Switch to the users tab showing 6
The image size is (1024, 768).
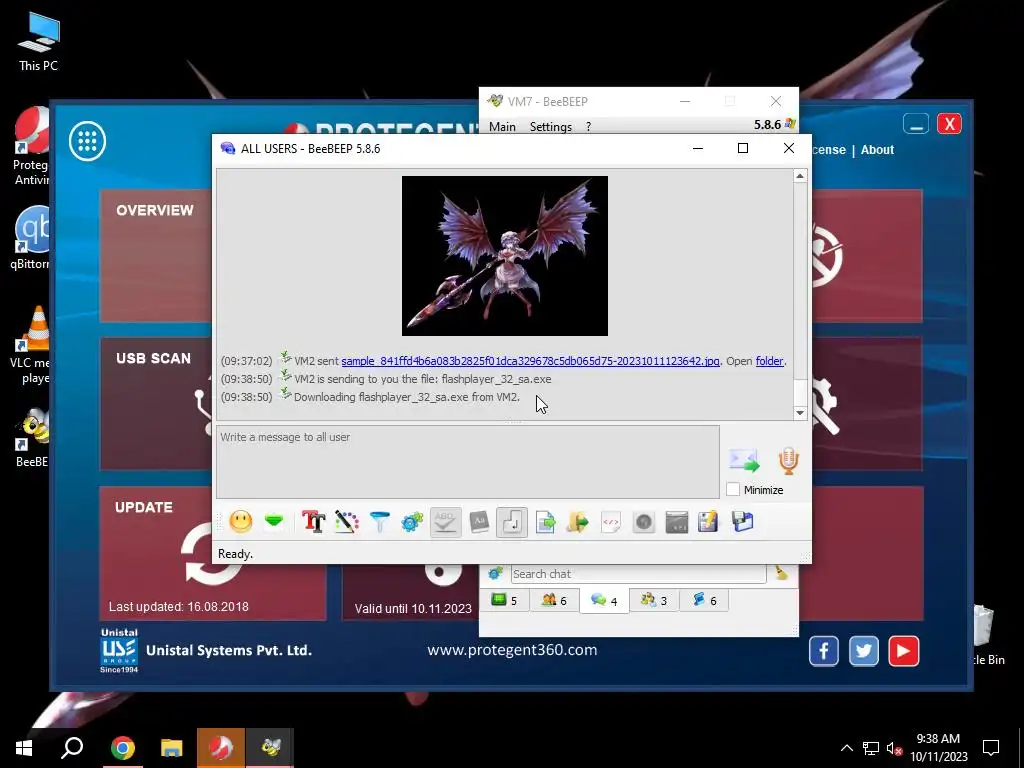click(554, 600)
